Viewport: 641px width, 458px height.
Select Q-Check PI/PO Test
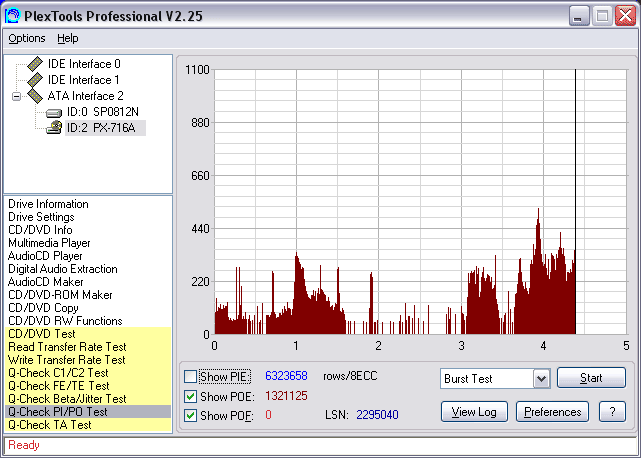pos(88,412)
